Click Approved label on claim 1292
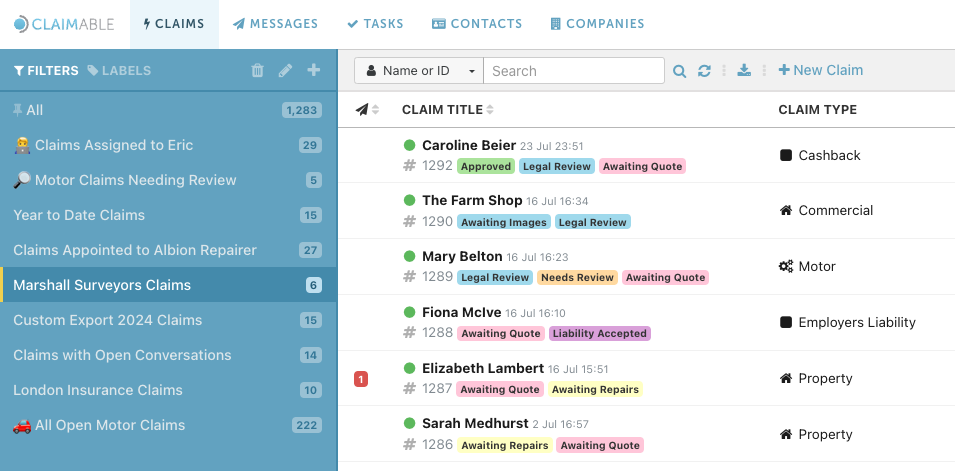The width and height of the screenshot is (955, 471). coord(486,166)
